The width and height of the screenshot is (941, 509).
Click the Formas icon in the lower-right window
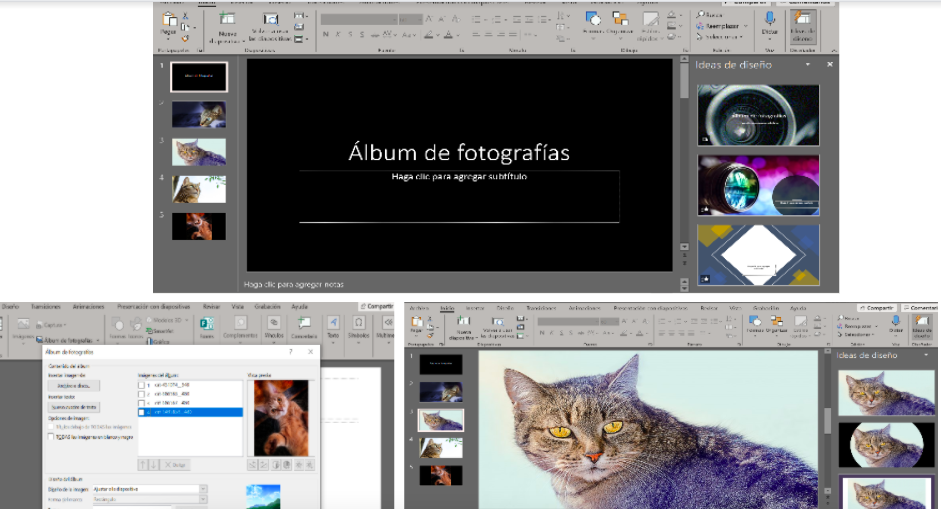tap(755, 322)
